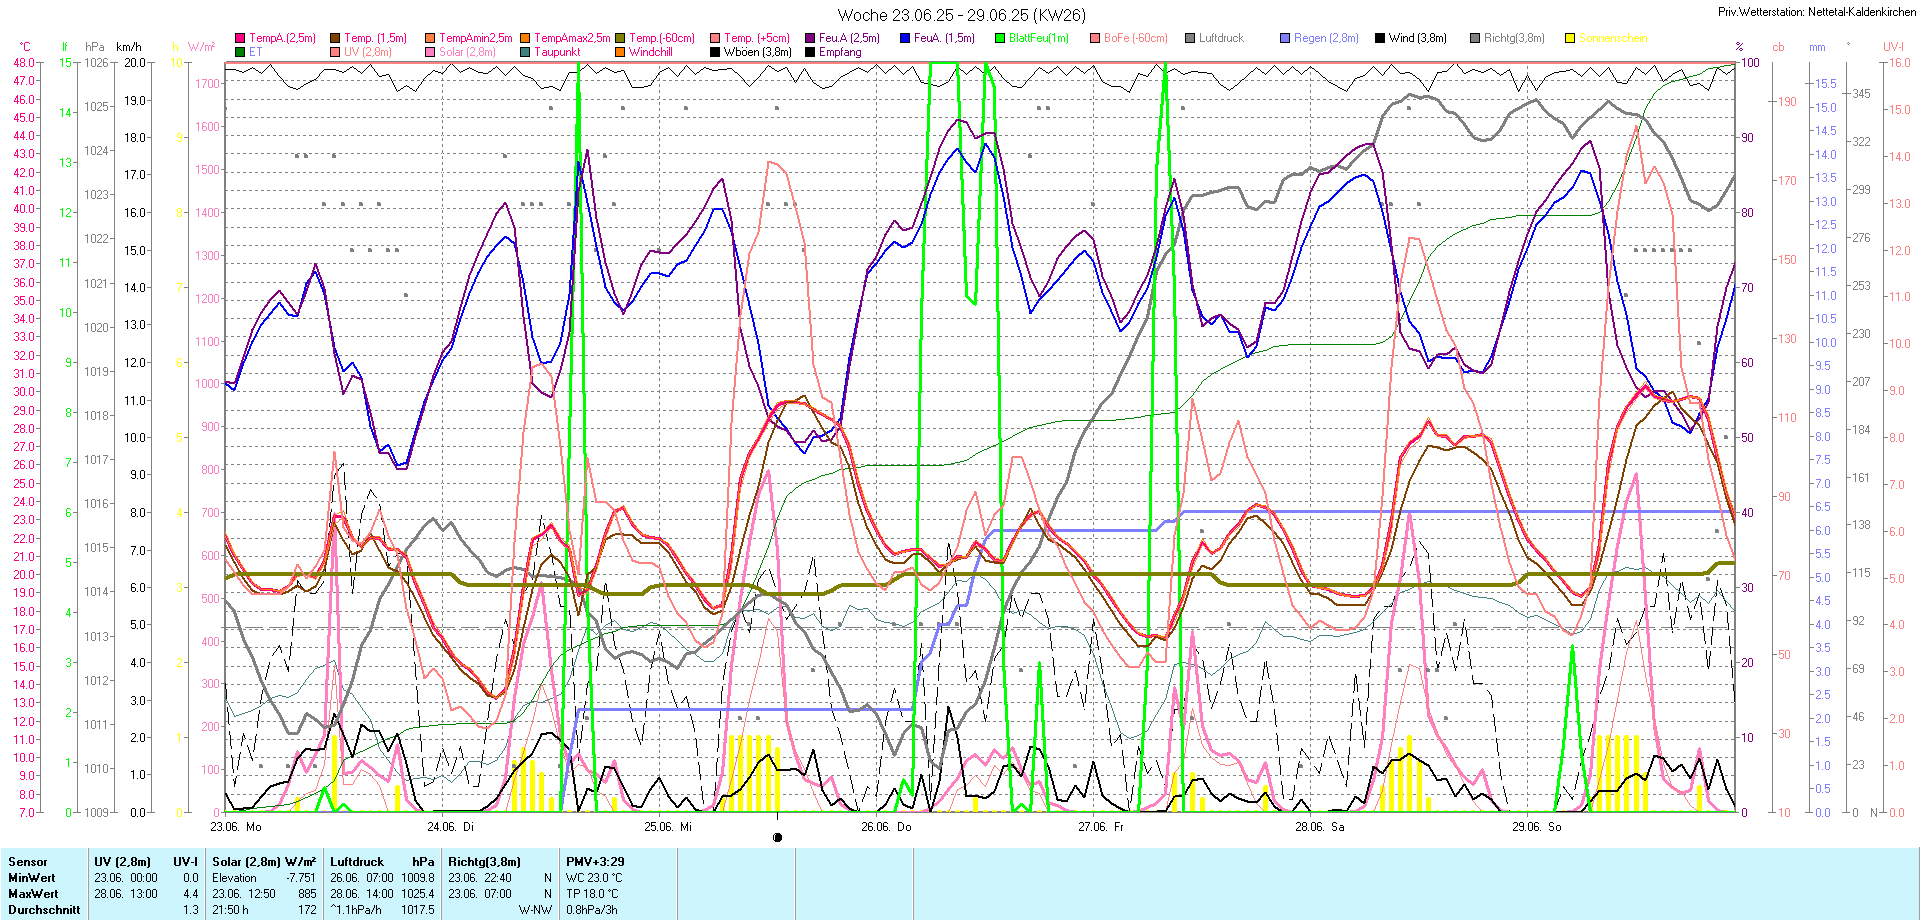
Task: Click the '29.06. So' date label
Action: 1537,826
